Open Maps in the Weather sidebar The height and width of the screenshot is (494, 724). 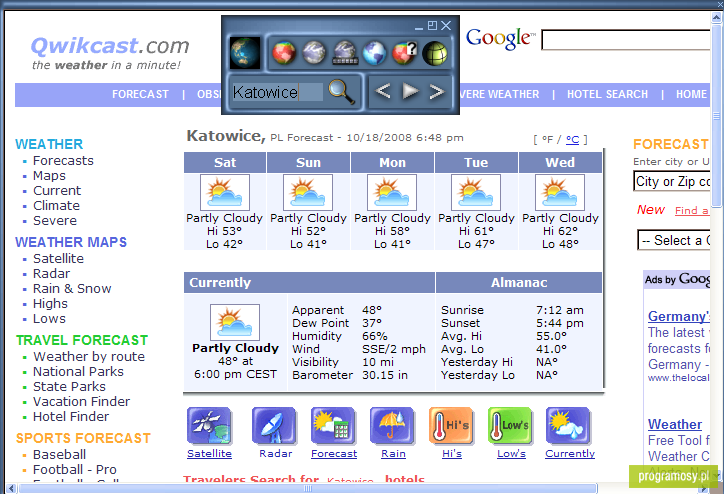click(49, 176)
